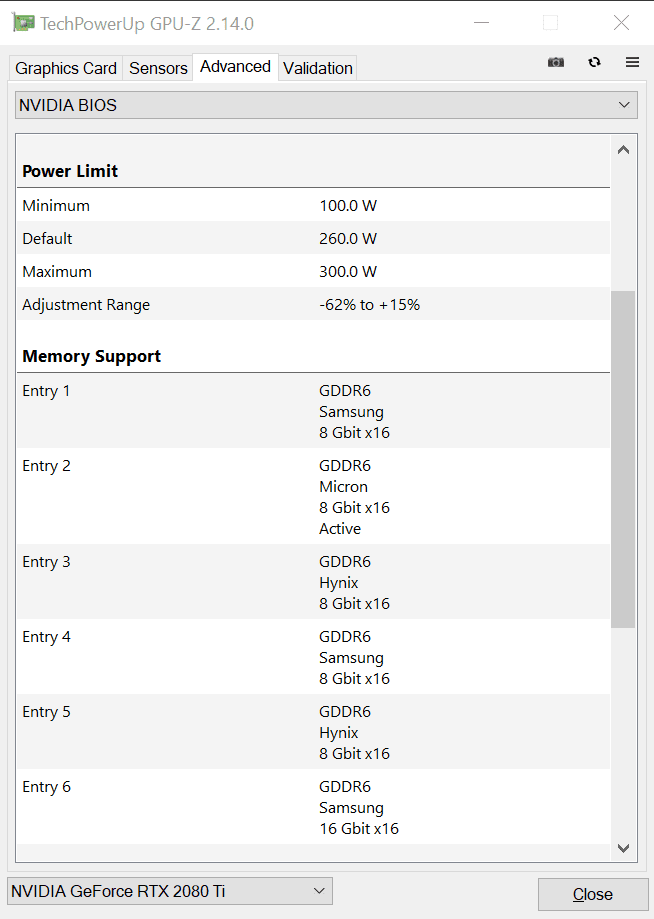This screenshot has height=919, width=654.
Task: Select the Adjustment Range label
Action: 86,305
